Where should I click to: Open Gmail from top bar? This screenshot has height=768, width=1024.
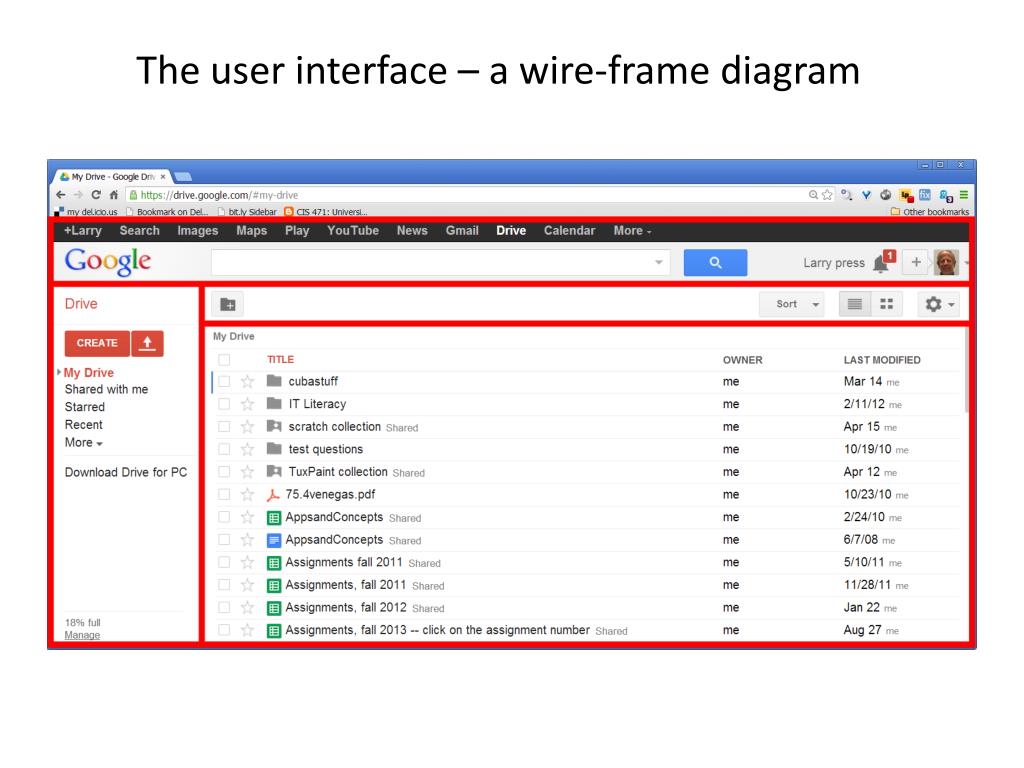[462, 231]
